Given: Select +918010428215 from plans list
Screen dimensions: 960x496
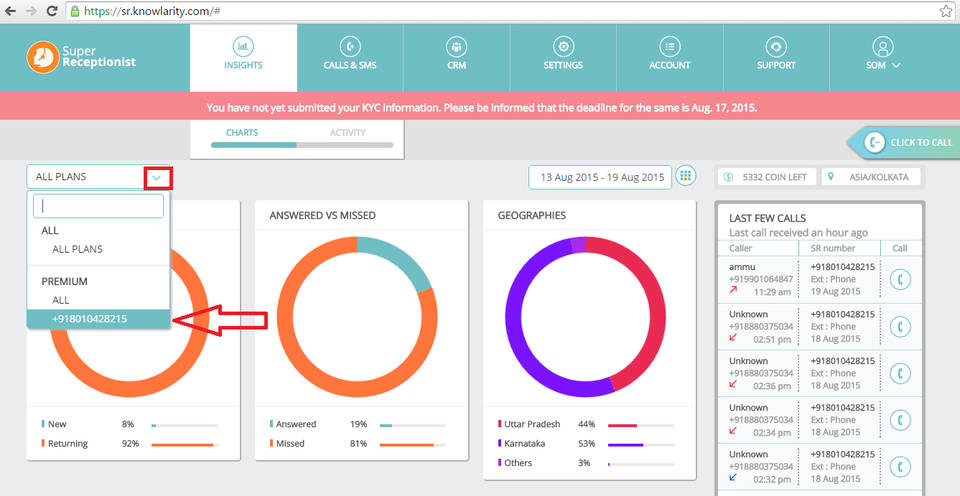Looking at the screenshot, I should coord(90,318).
